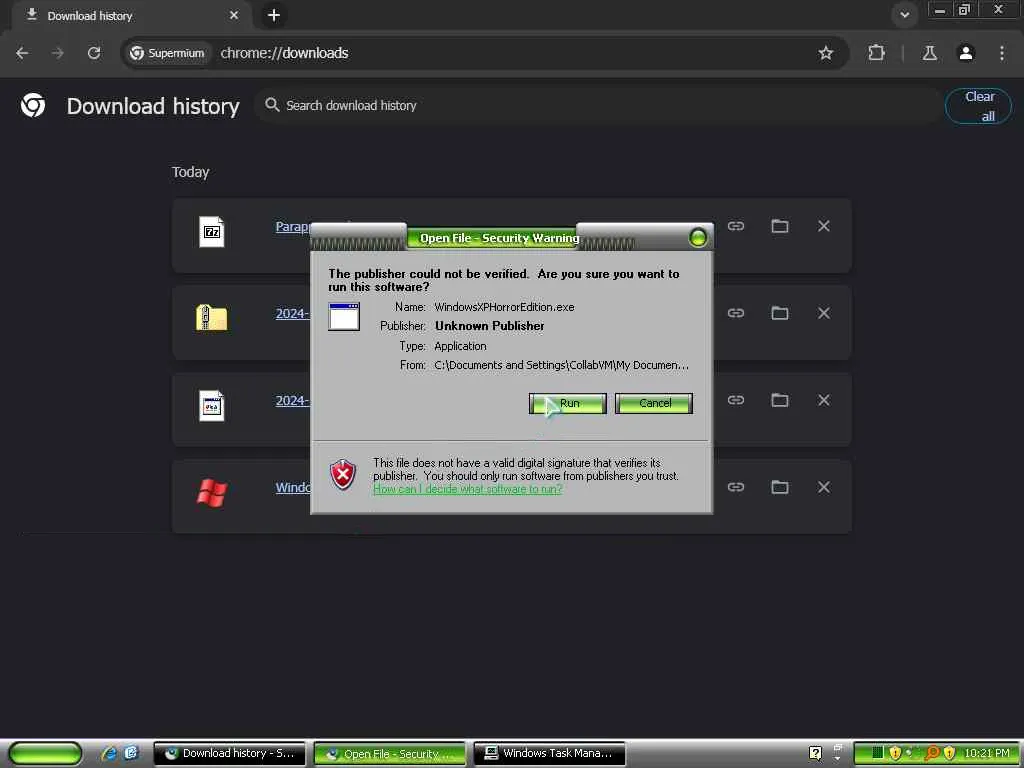Open the tab search dropdown arrow
Viewport: 1024px width, 768px height.
pos(904,14)
